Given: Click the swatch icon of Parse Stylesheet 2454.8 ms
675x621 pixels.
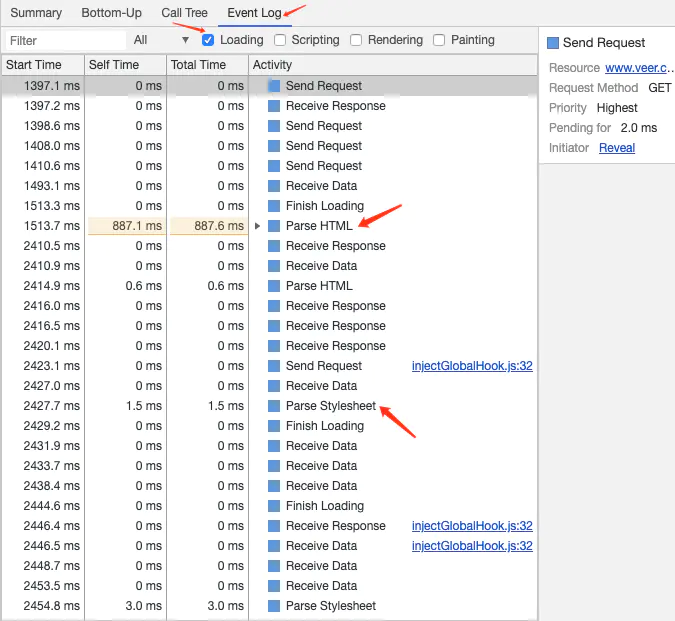Looking at the screenshot, I should [x=274, y=606].
